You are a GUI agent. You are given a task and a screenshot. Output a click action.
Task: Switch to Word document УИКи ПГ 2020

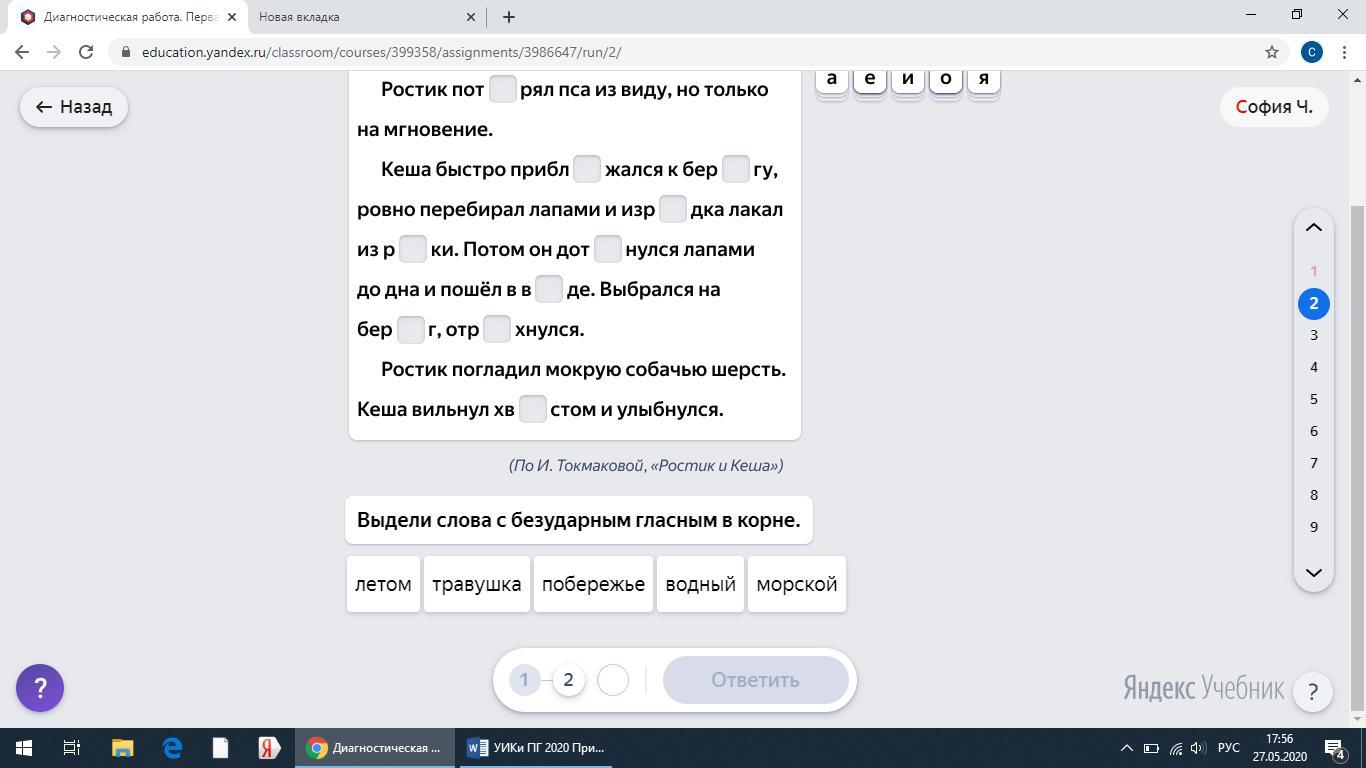536,748
